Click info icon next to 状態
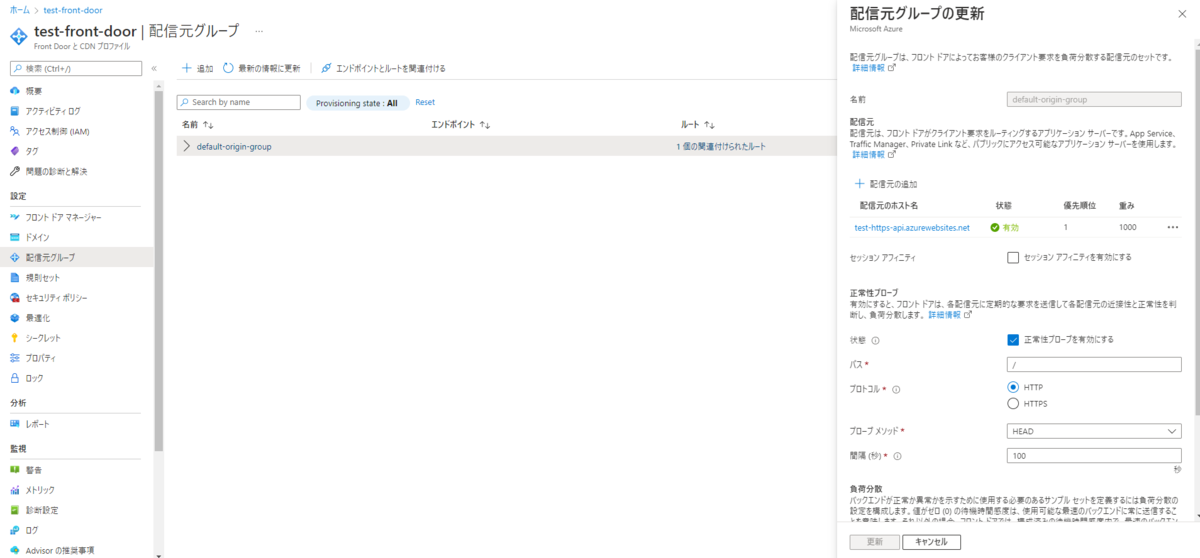Screen dimensions: 1200x558 click(876, 340)
